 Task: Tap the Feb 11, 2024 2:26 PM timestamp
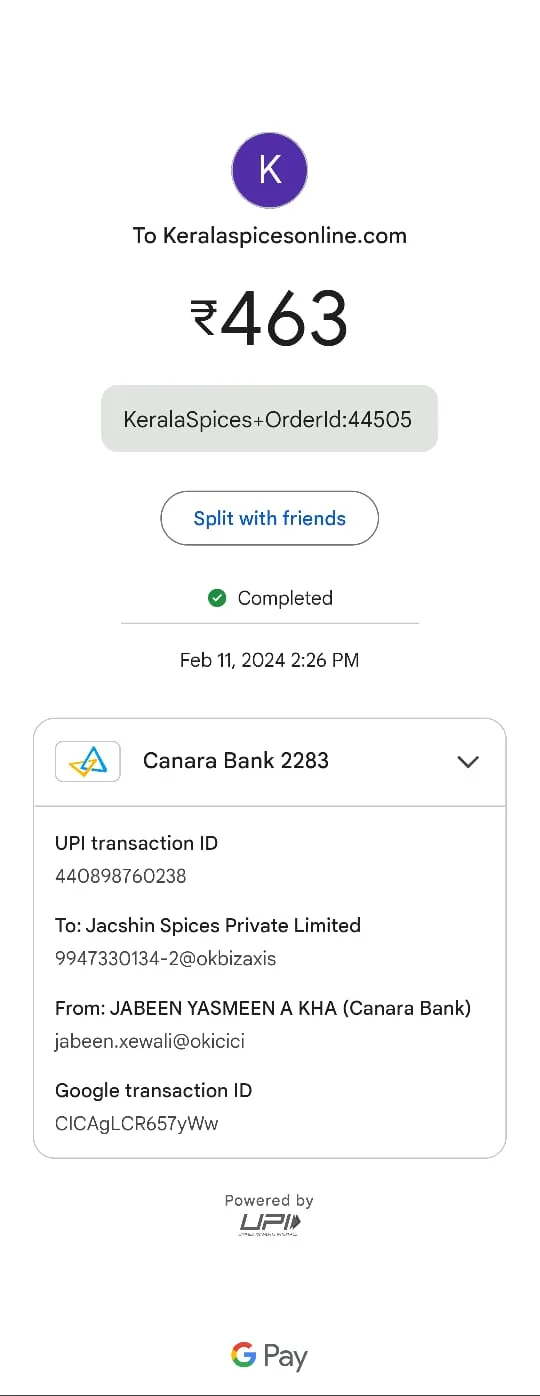[x=270, y=660]
